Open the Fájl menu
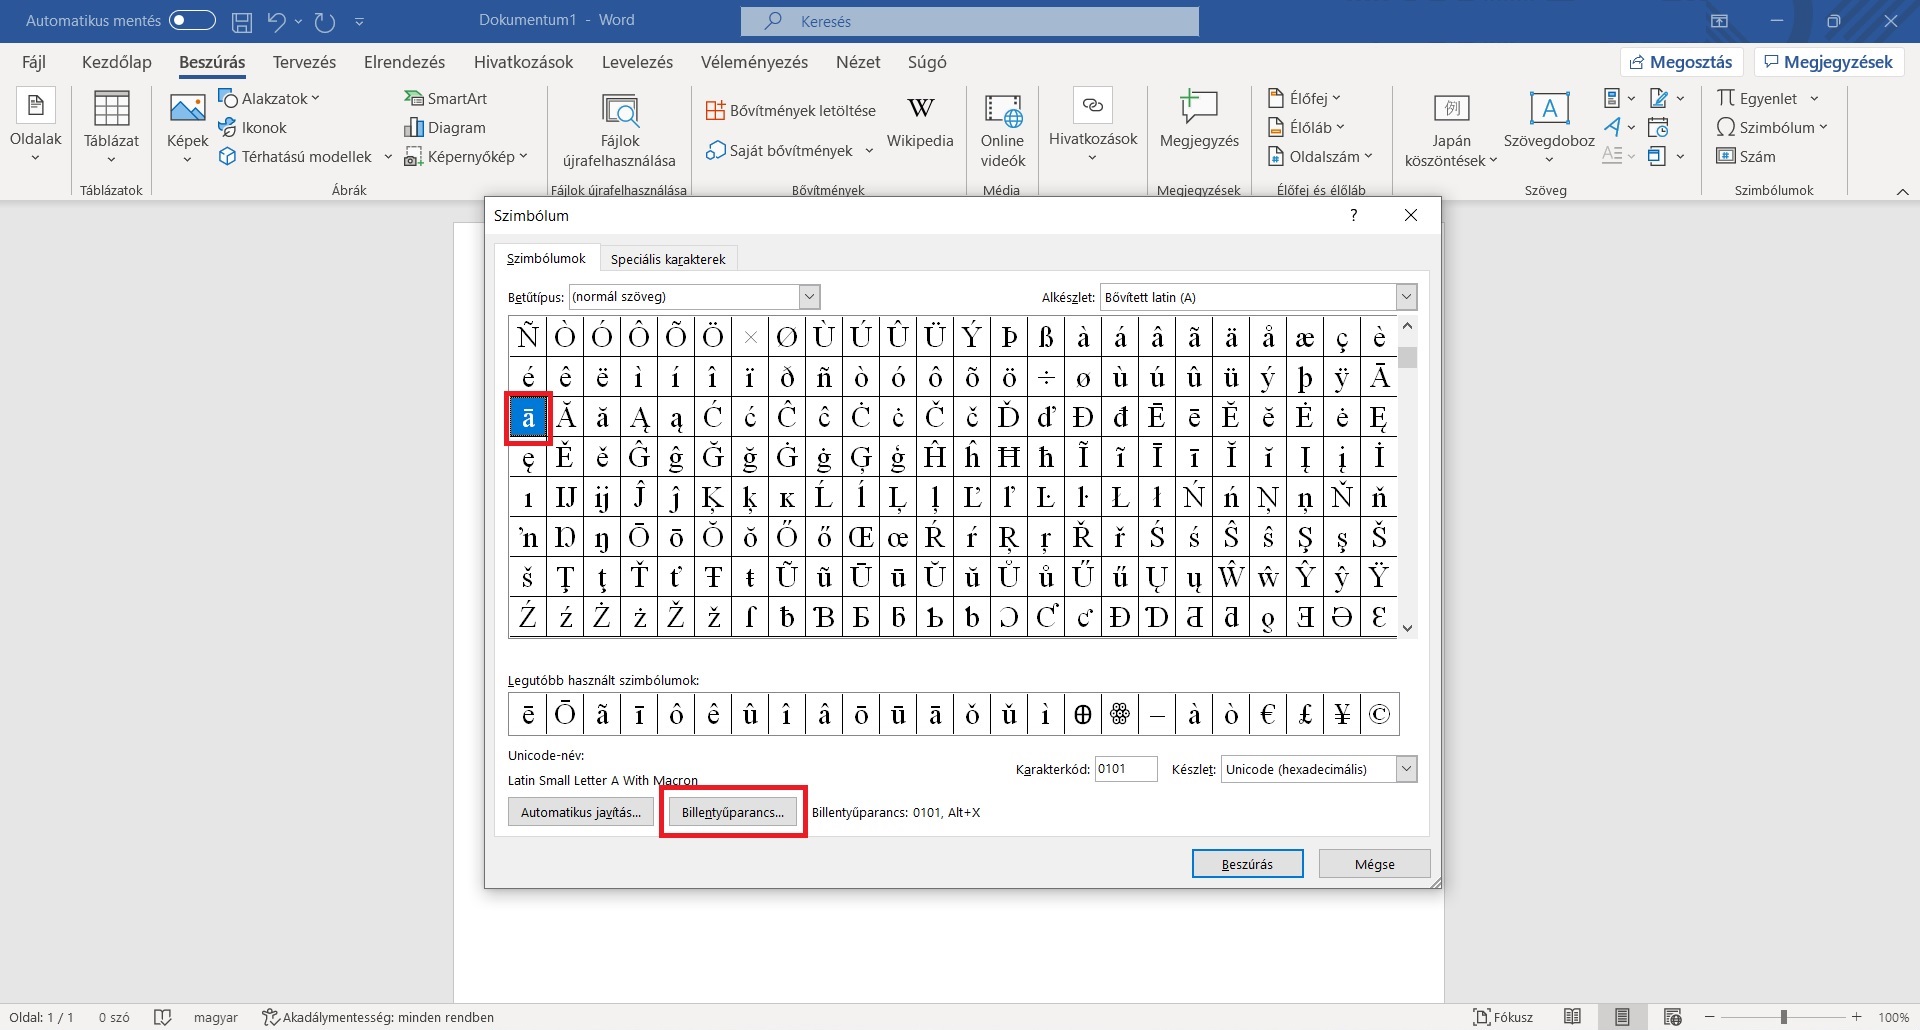The image size is (1920, 1030). (x=34, y=62)
